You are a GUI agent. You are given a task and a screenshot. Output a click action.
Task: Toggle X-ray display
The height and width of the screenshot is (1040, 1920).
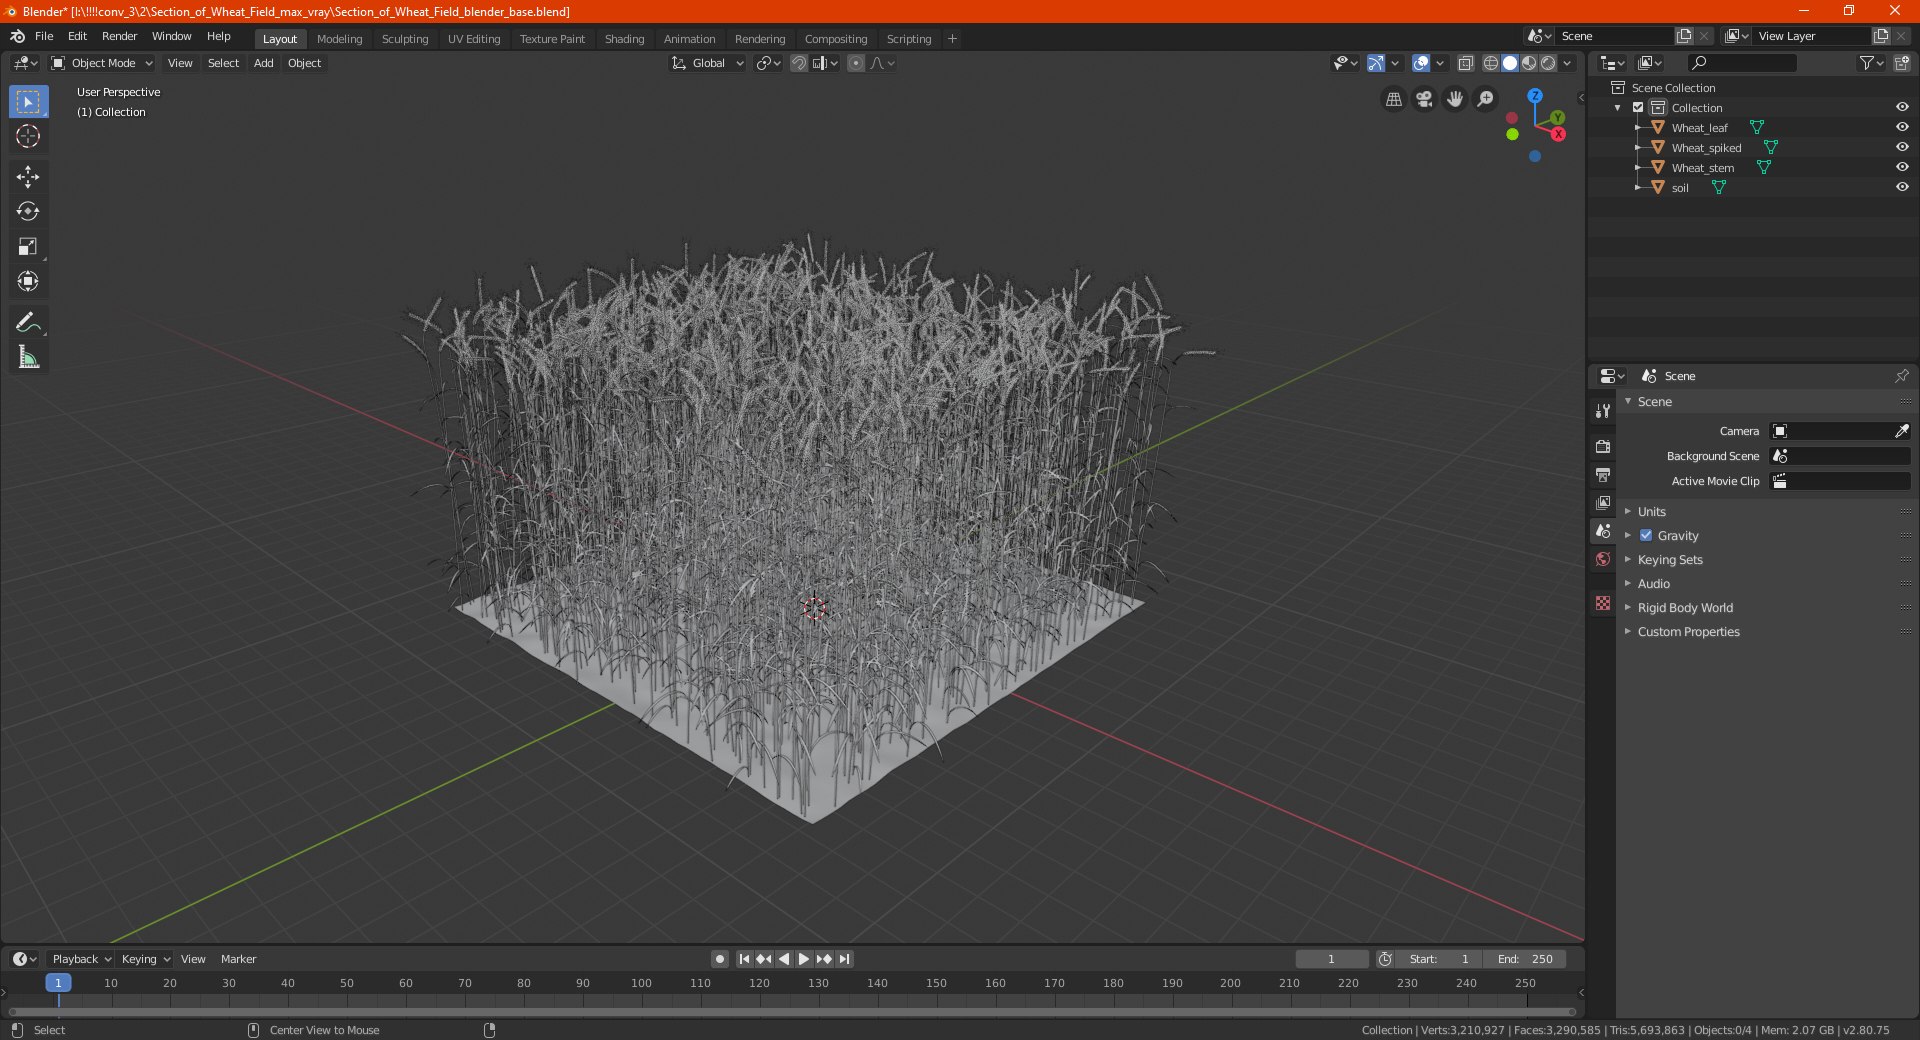(x=1465, y=63)
